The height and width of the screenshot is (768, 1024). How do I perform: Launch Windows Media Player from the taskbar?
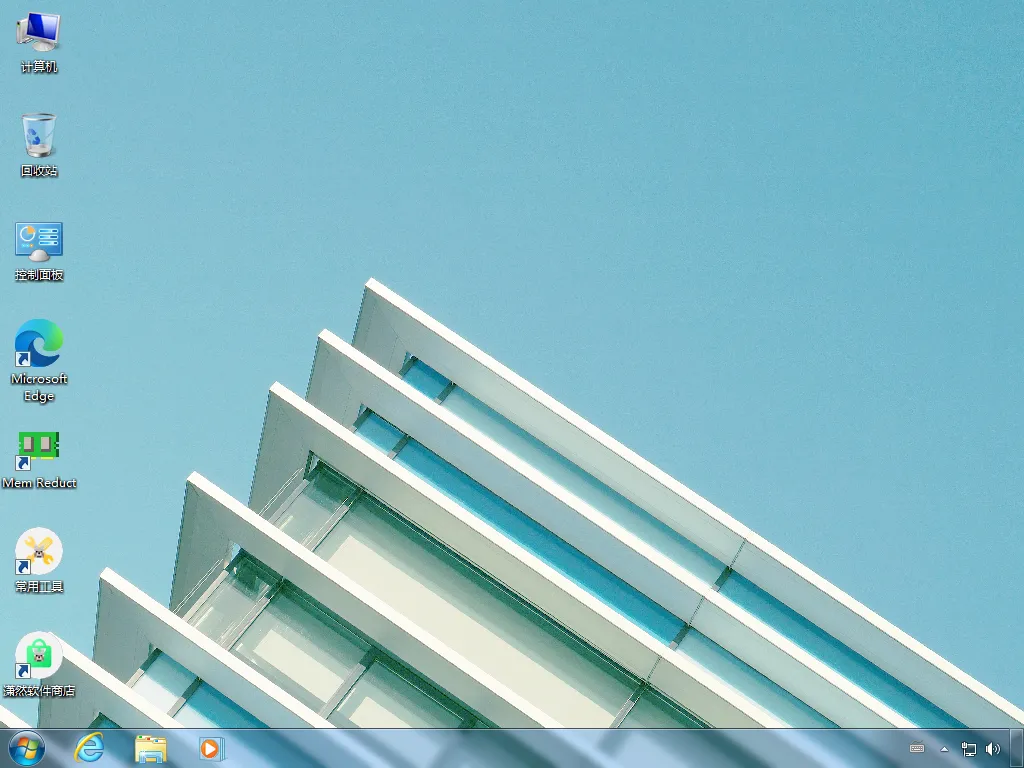[x=210, y=748]
